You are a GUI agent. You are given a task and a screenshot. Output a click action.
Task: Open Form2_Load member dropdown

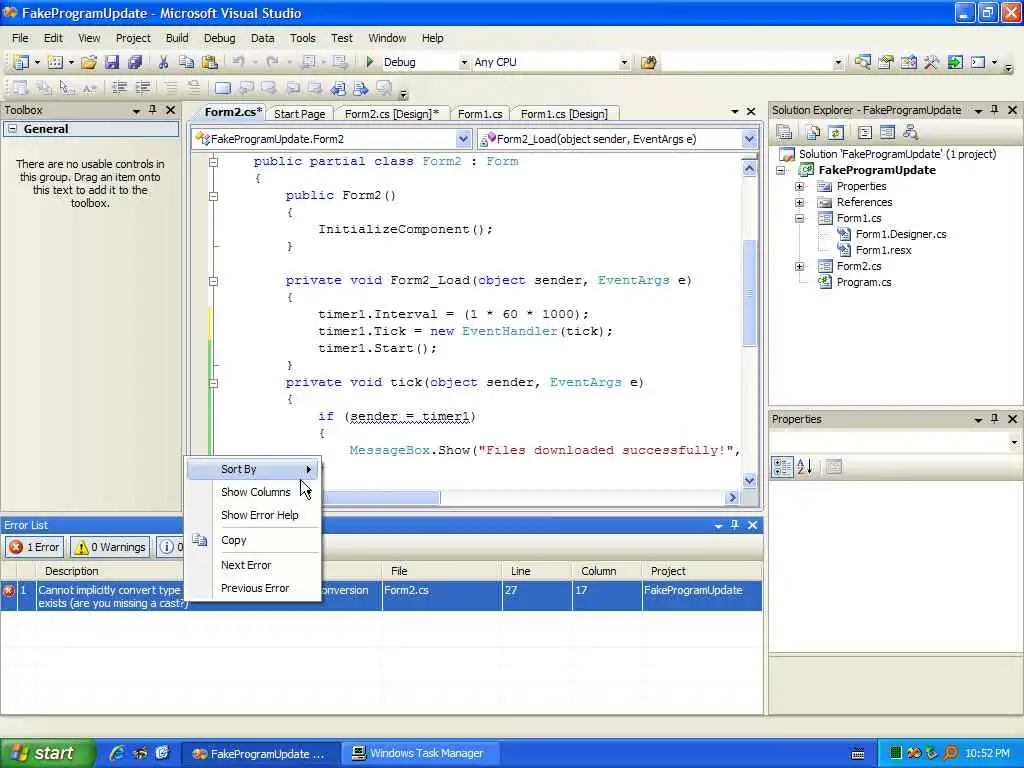[748, 138]
